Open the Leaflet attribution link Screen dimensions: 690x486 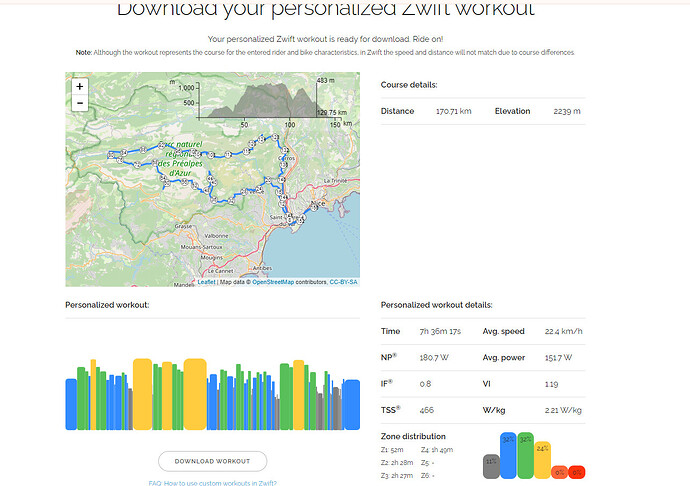[206, 282]
